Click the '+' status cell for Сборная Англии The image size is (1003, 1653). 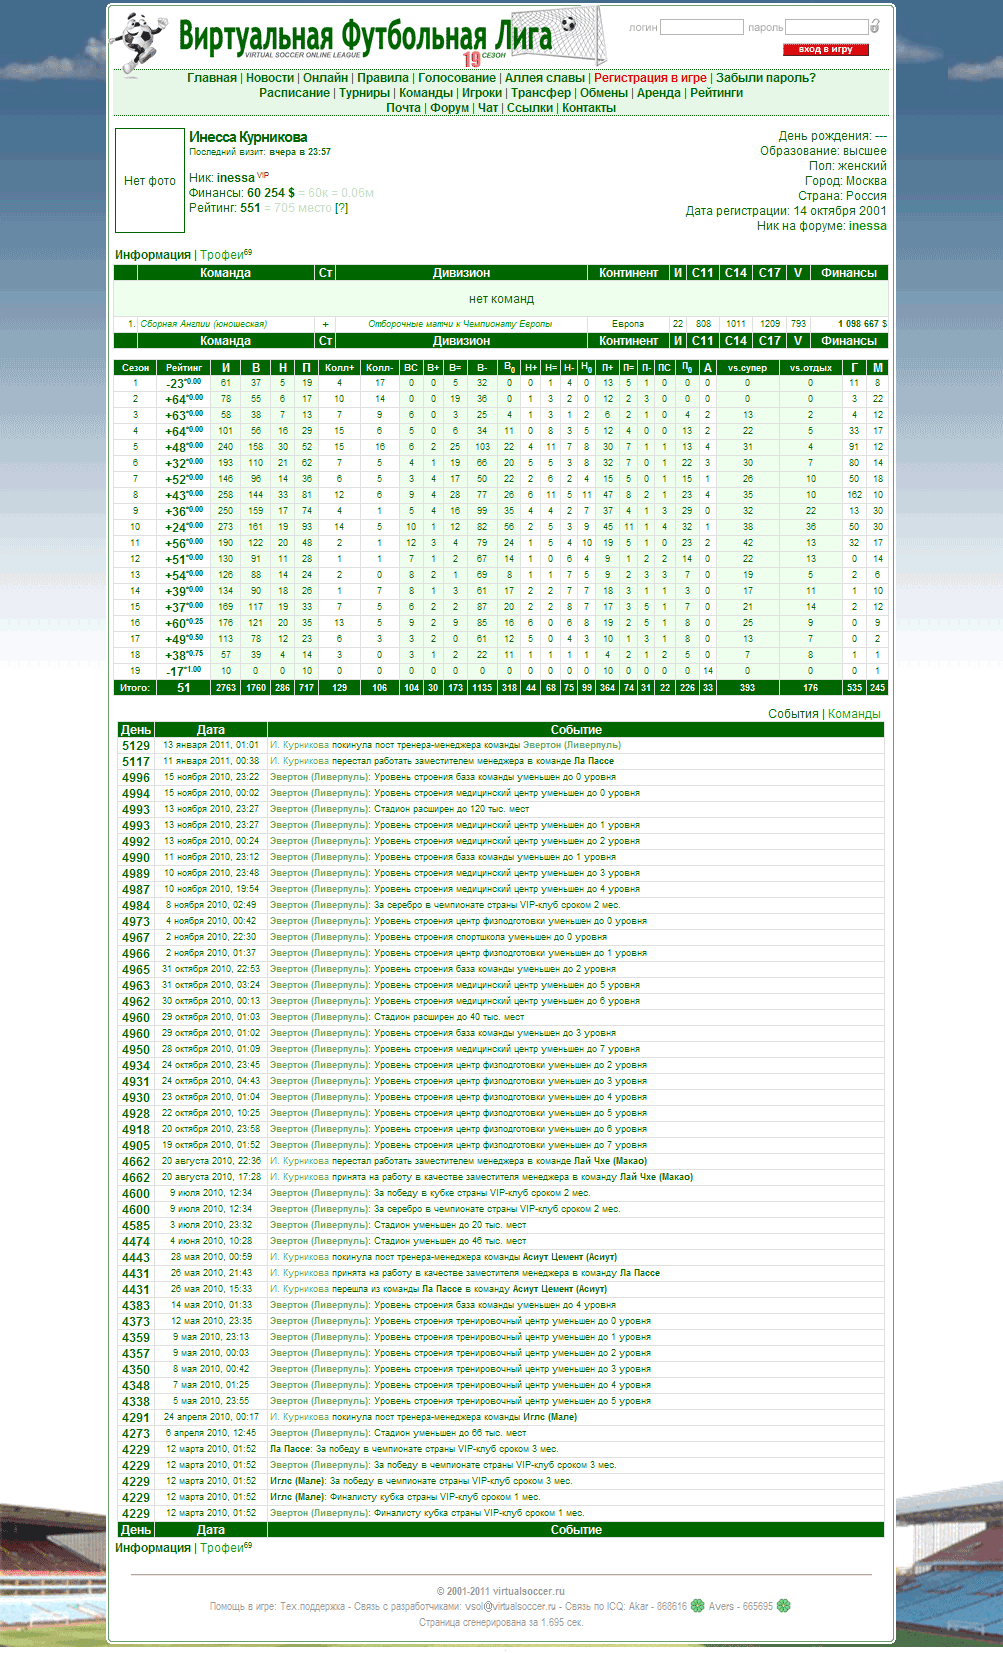click(325, 324)
